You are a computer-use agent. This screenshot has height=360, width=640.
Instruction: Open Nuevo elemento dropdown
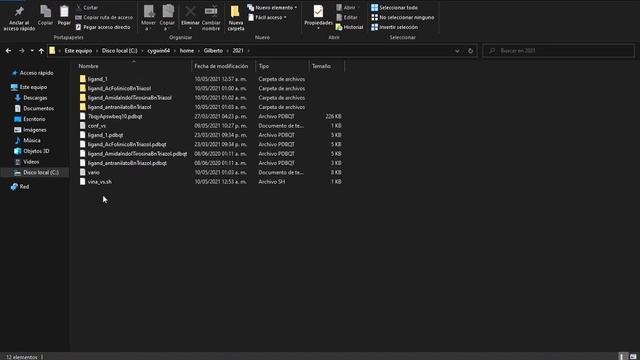pyautogui.click(x=272, y=8)
